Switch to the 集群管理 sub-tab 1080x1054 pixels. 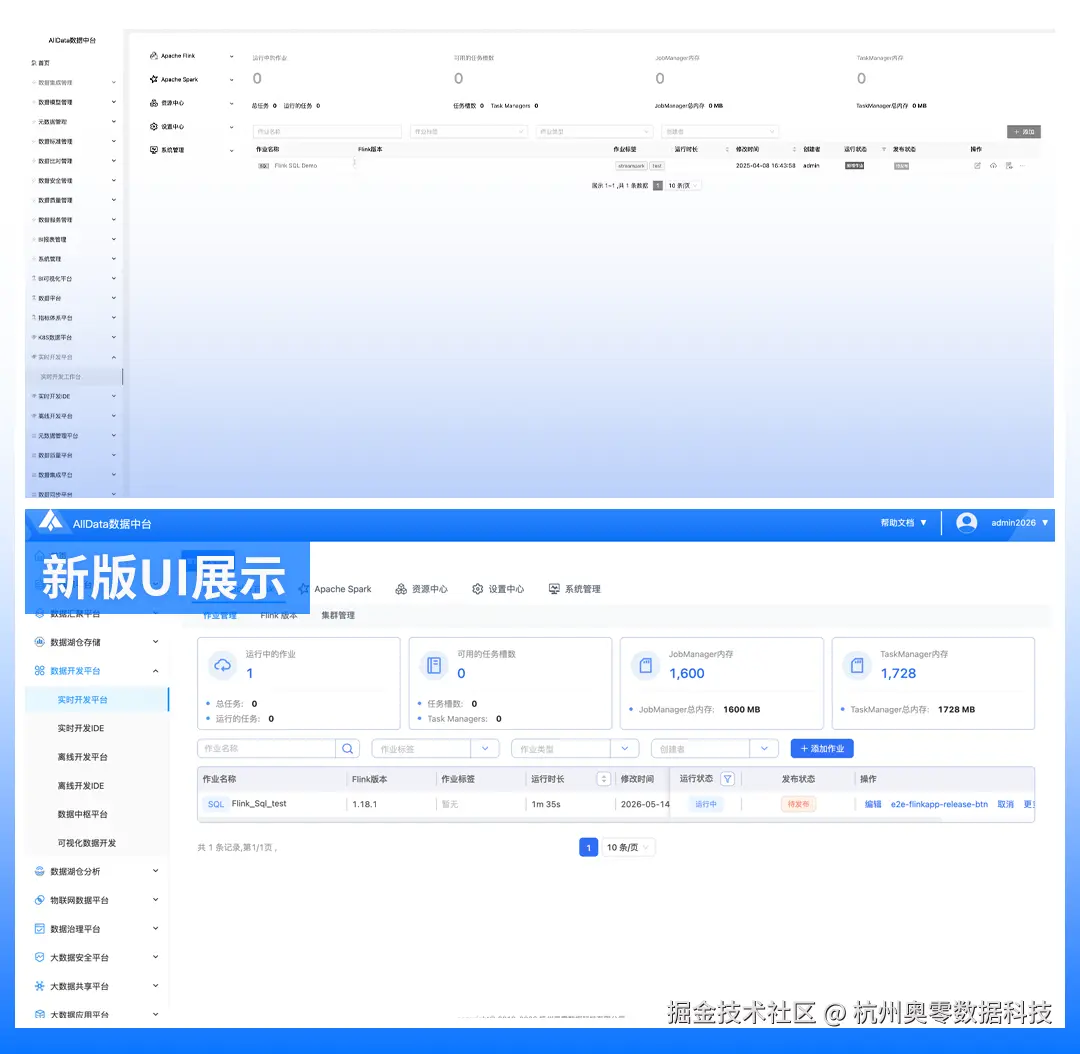338,615
